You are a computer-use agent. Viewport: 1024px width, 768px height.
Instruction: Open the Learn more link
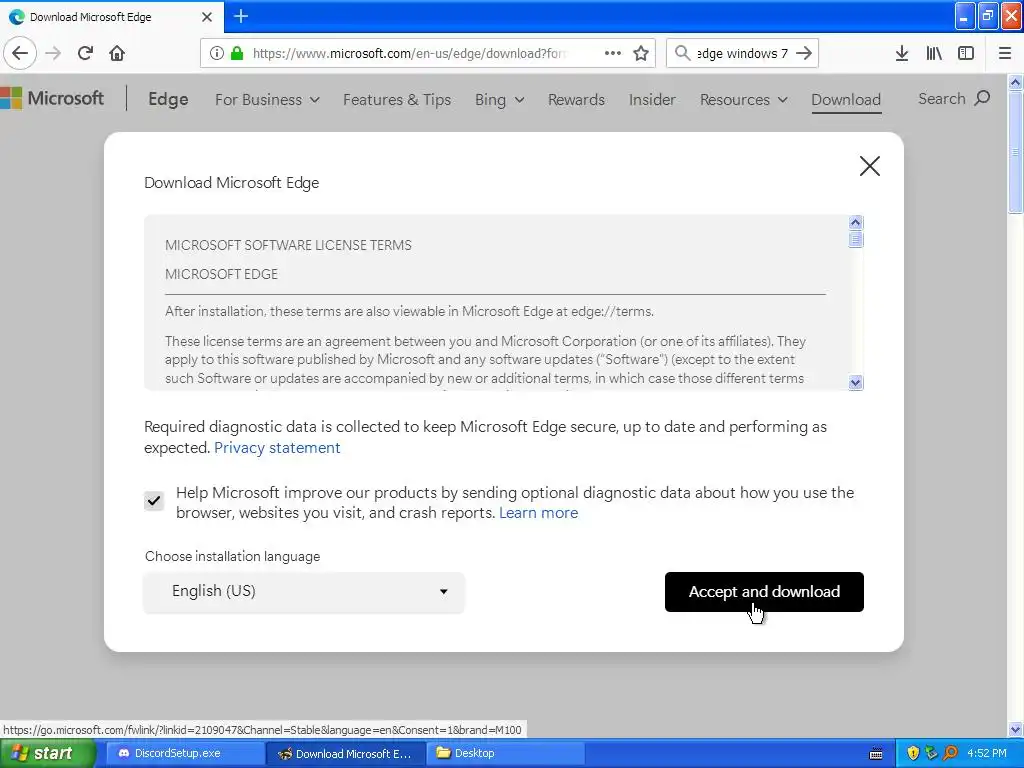(x=538, y=513)
